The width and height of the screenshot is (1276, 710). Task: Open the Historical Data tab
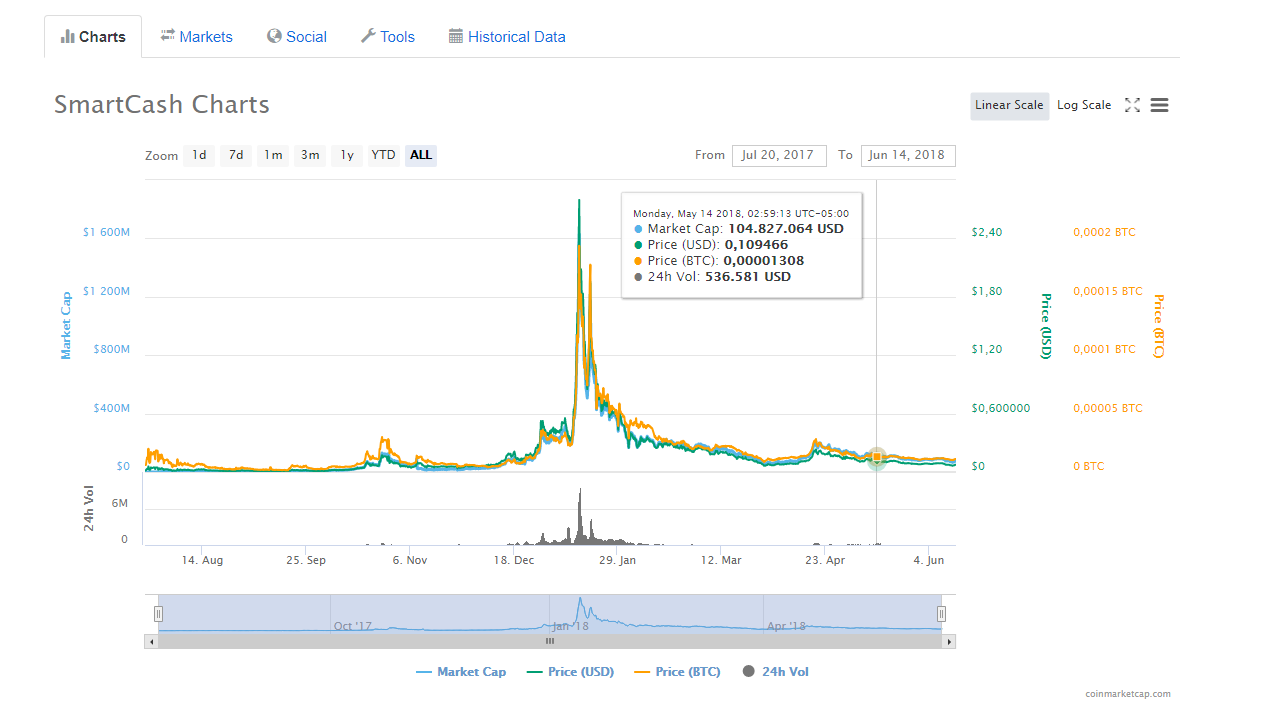[507, 37]
